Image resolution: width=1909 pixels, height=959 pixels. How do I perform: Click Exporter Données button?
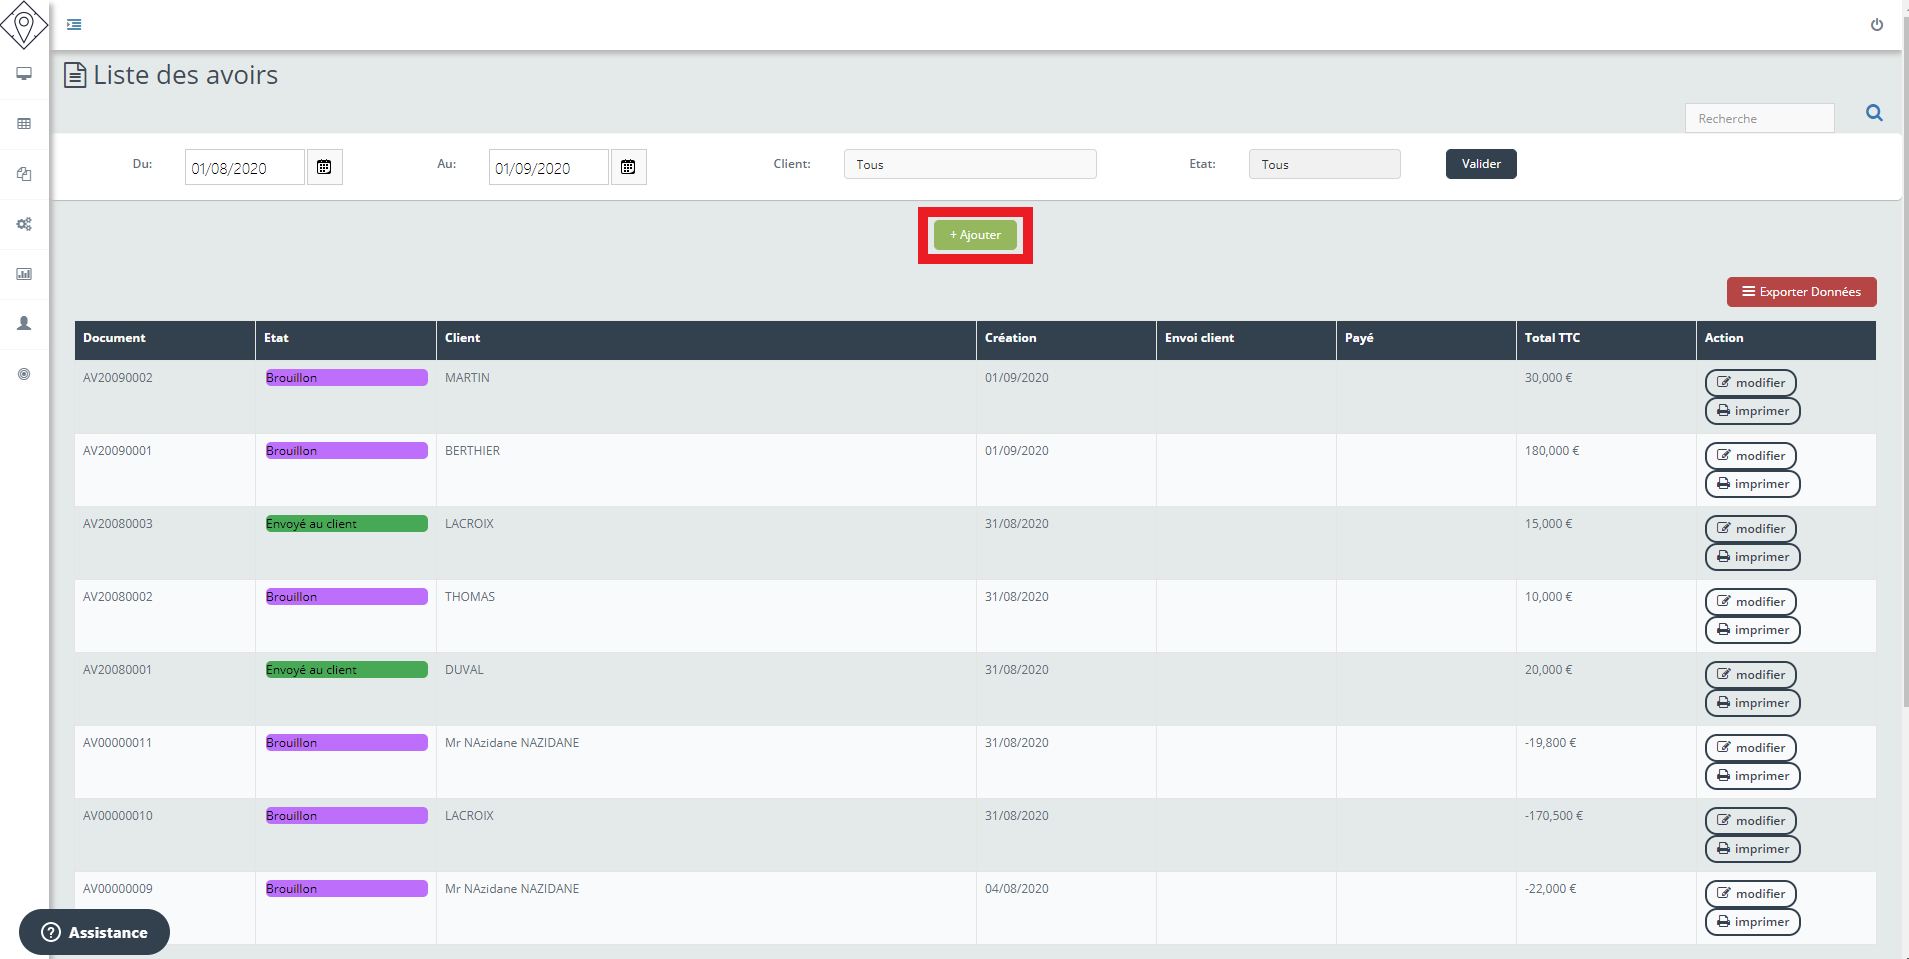coord(1801,292)
